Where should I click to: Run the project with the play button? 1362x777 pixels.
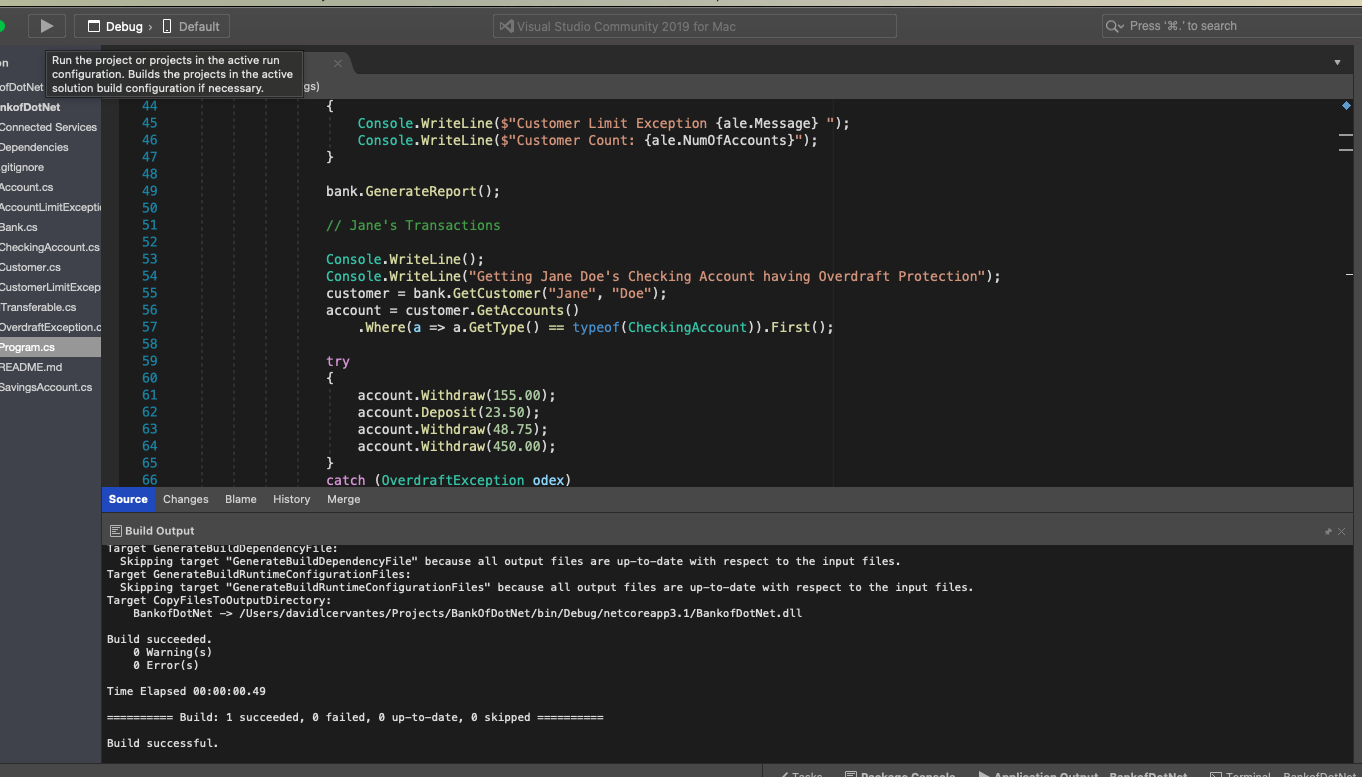(47, 27)
